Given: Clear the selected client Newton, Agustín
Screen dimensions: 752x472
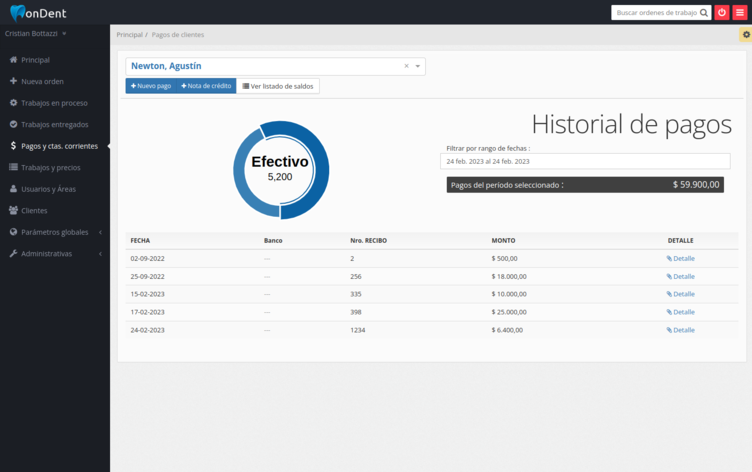Looking at the screenshot, I should (406, 66).
